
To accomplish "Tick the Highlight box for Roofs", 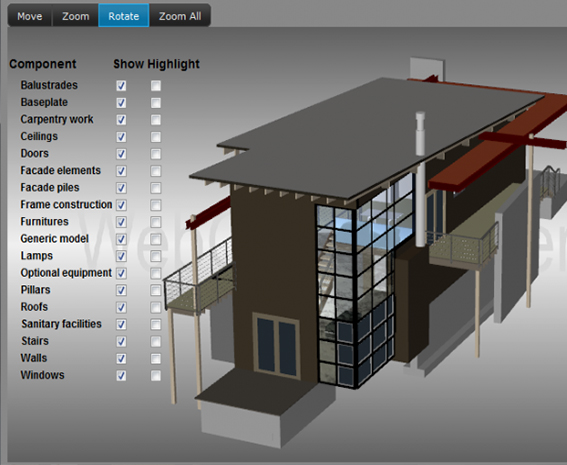I will (x=156, y=307).
